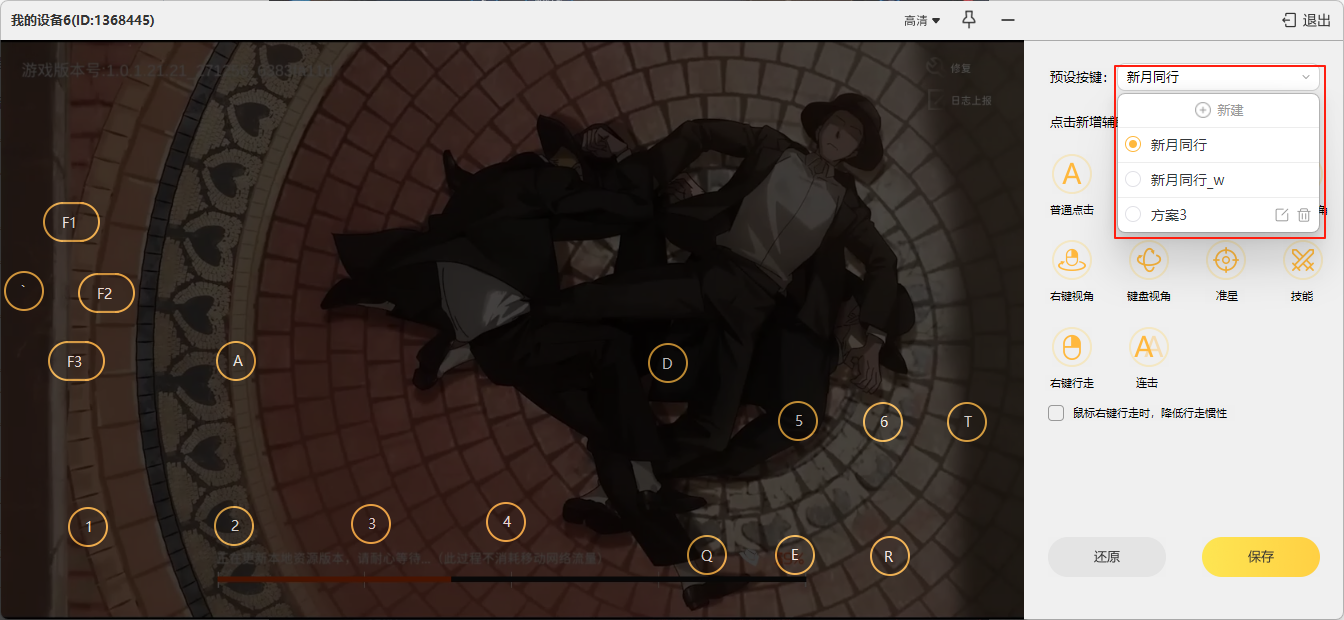Select the A key circle on the game screen

click(237, 361)
